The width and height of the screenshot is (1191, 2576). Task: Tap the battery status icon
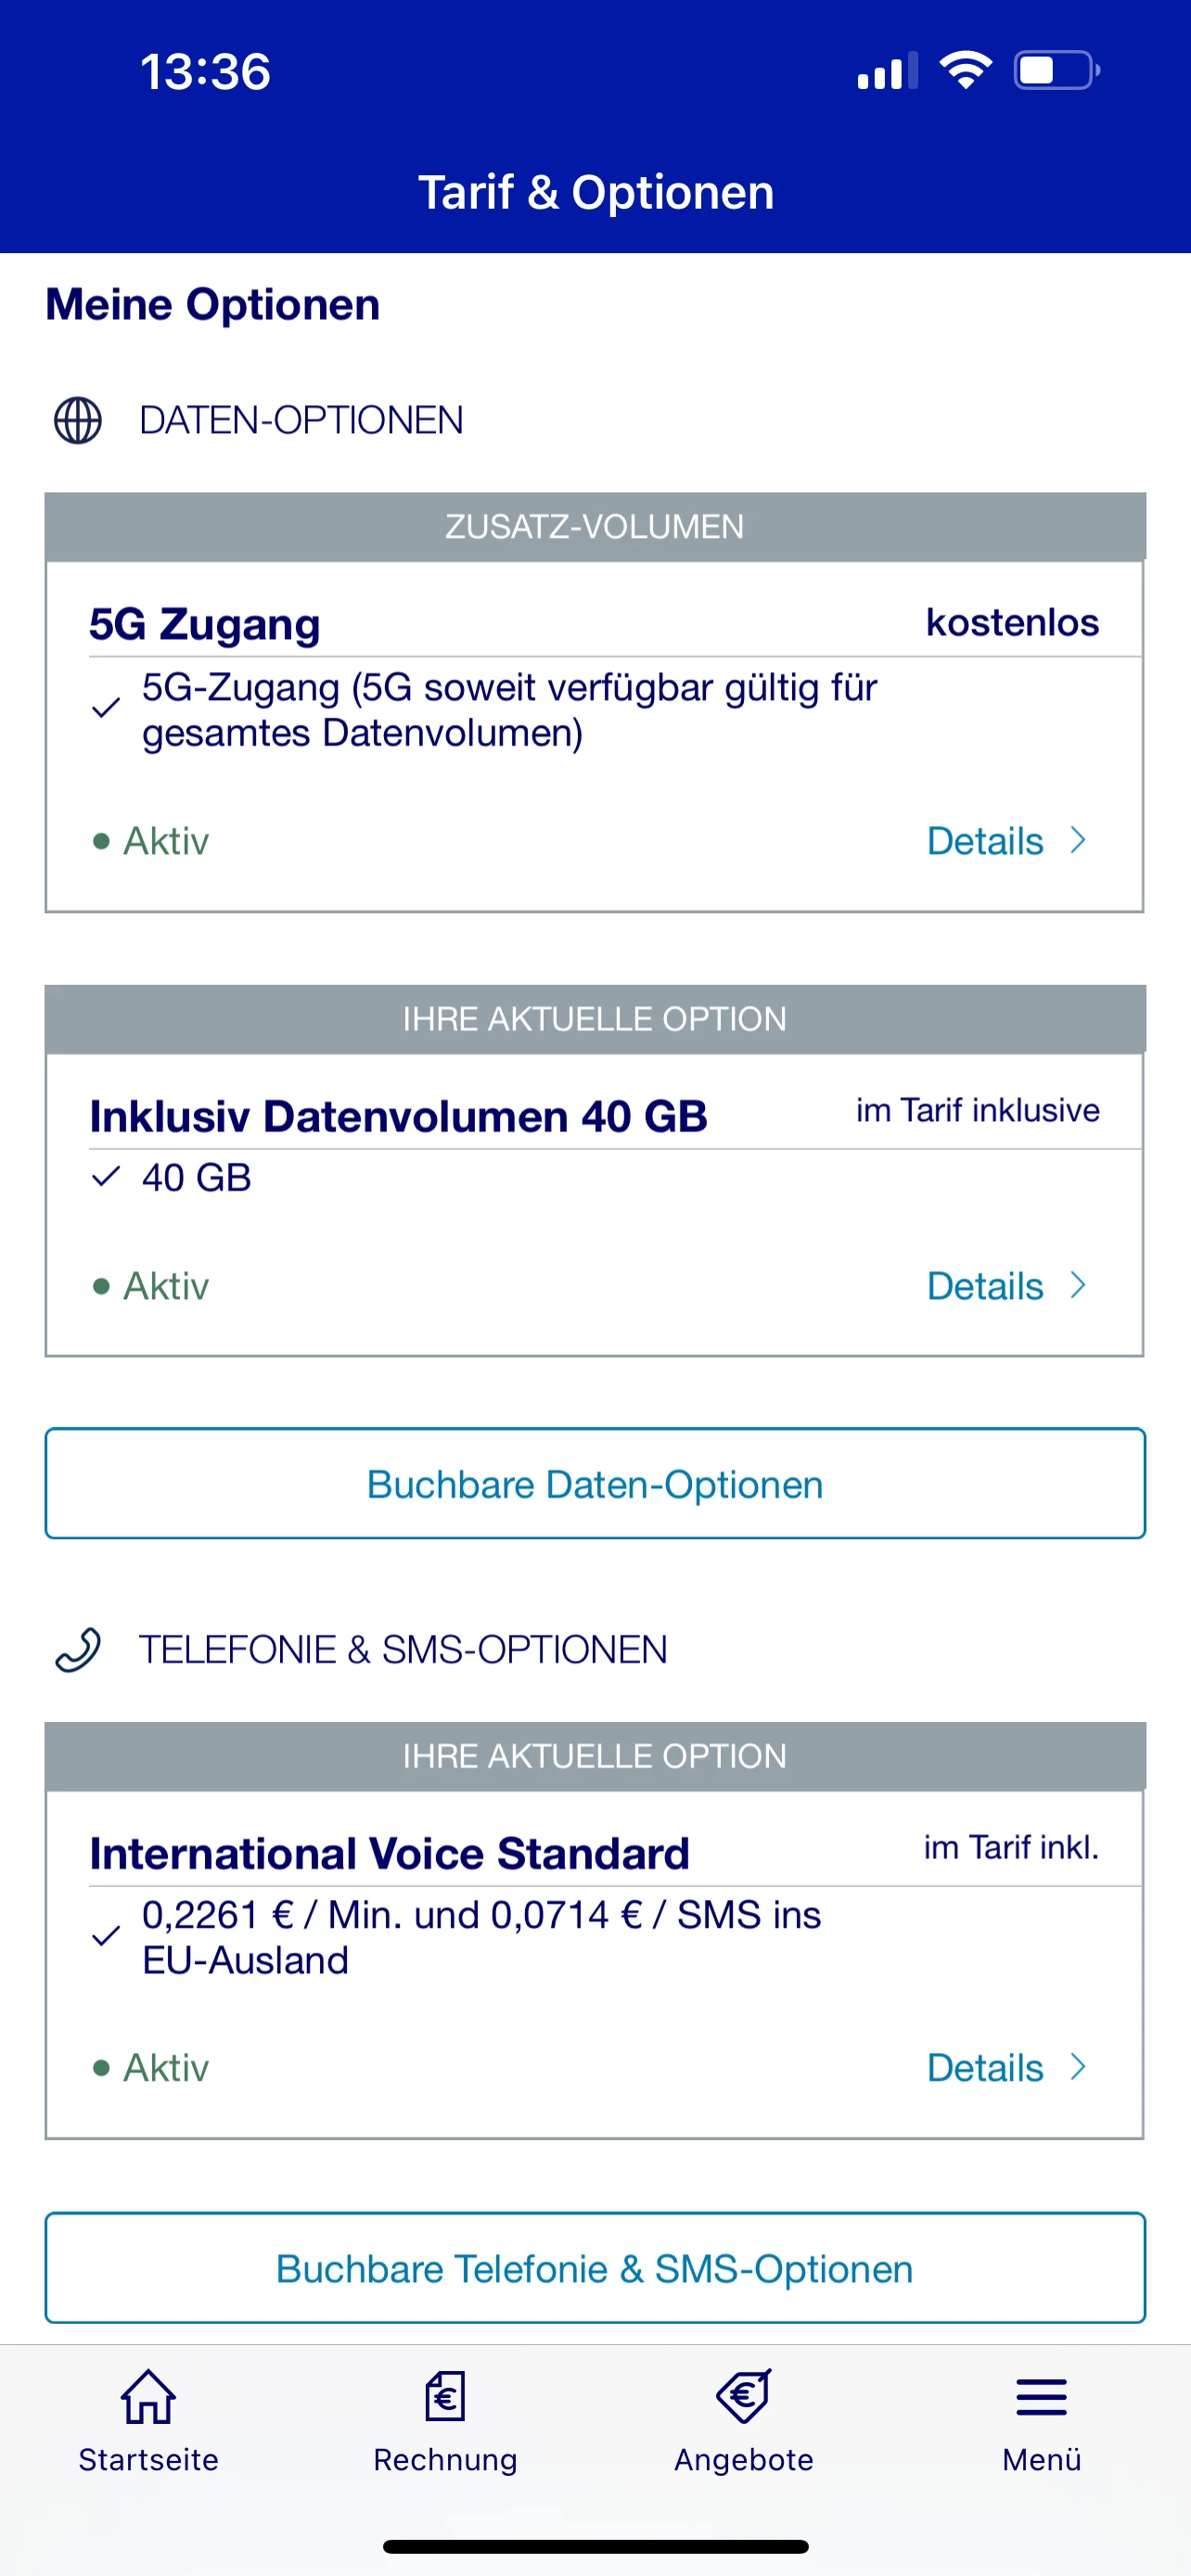pyautogui.click(x=1056, y=71)
